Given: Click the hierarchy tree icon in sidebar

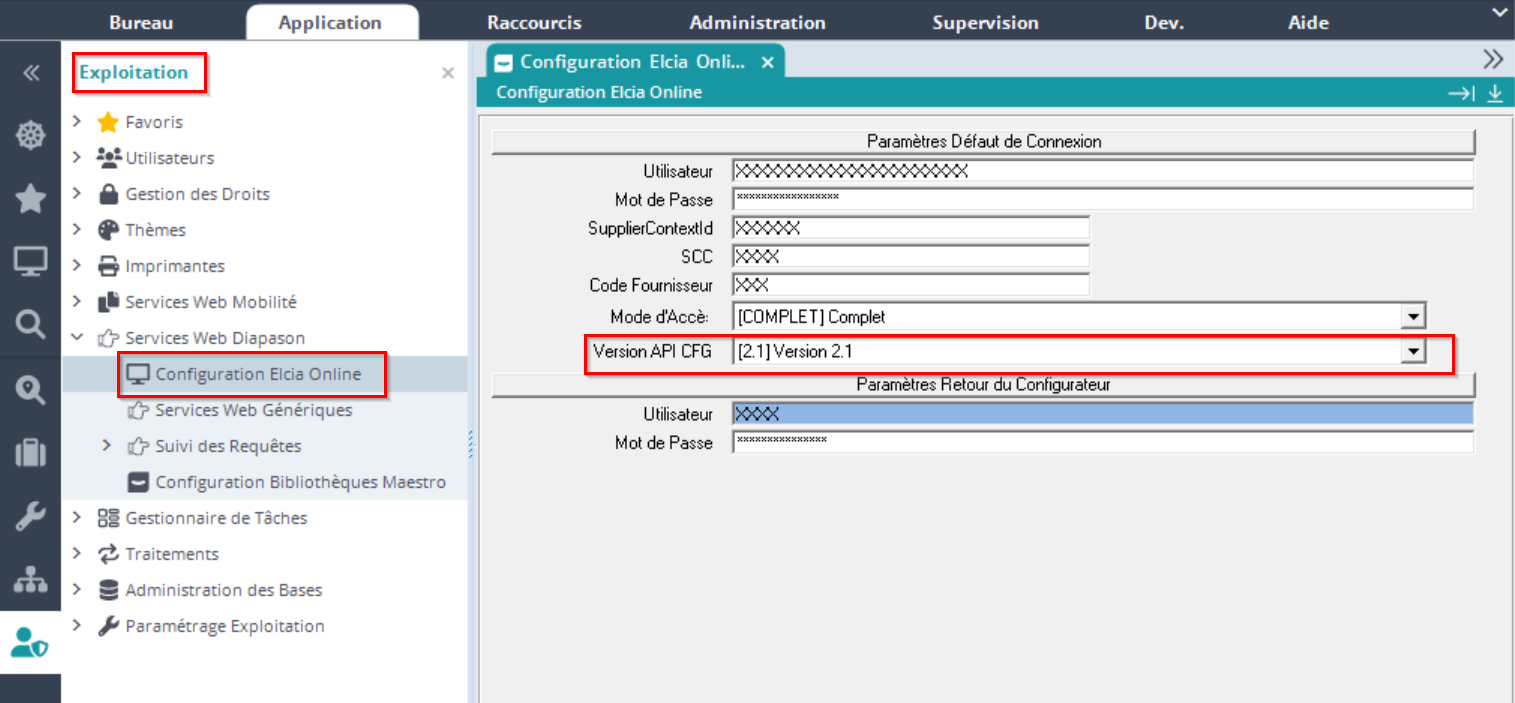Looking at the screenshot, I should coord(30,580).
